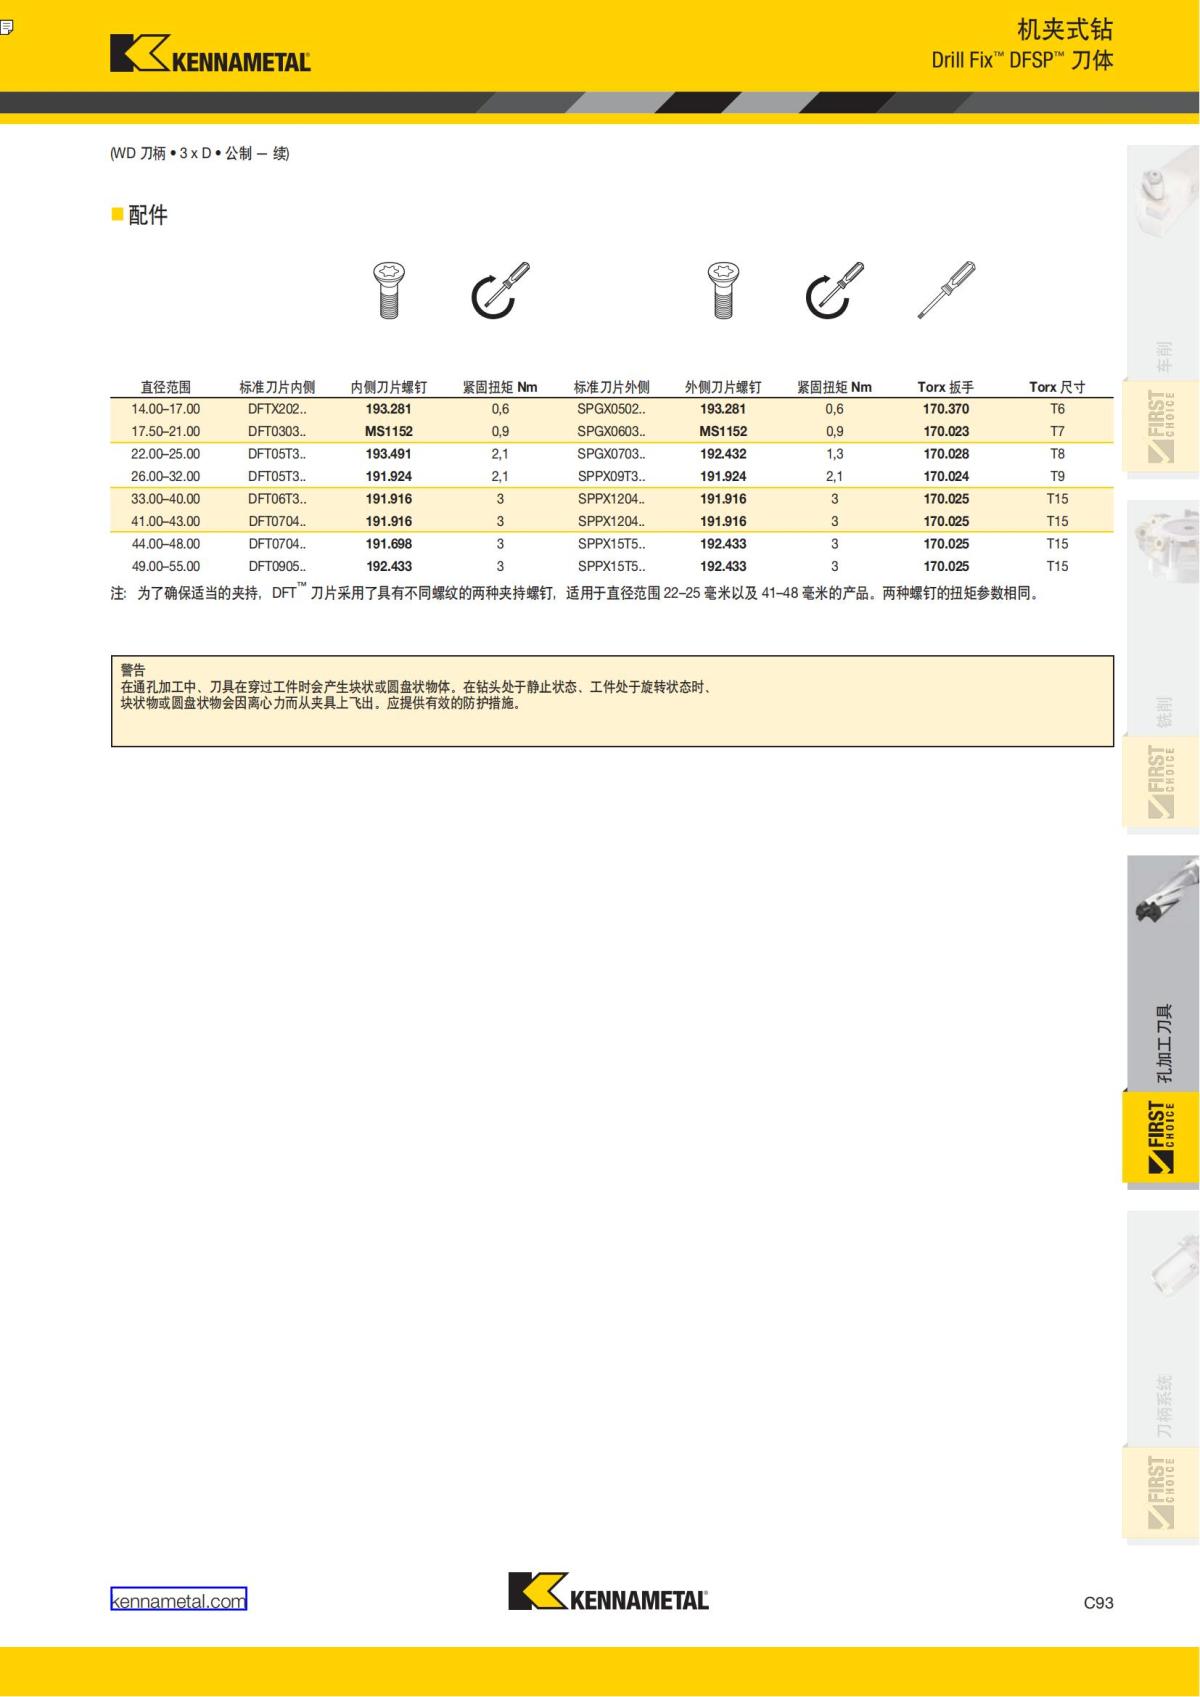Select the SPGX0502.. outer insert cell
Image resolution: width=1200 pixels, height=1697 pixels.
click(611, 409)
